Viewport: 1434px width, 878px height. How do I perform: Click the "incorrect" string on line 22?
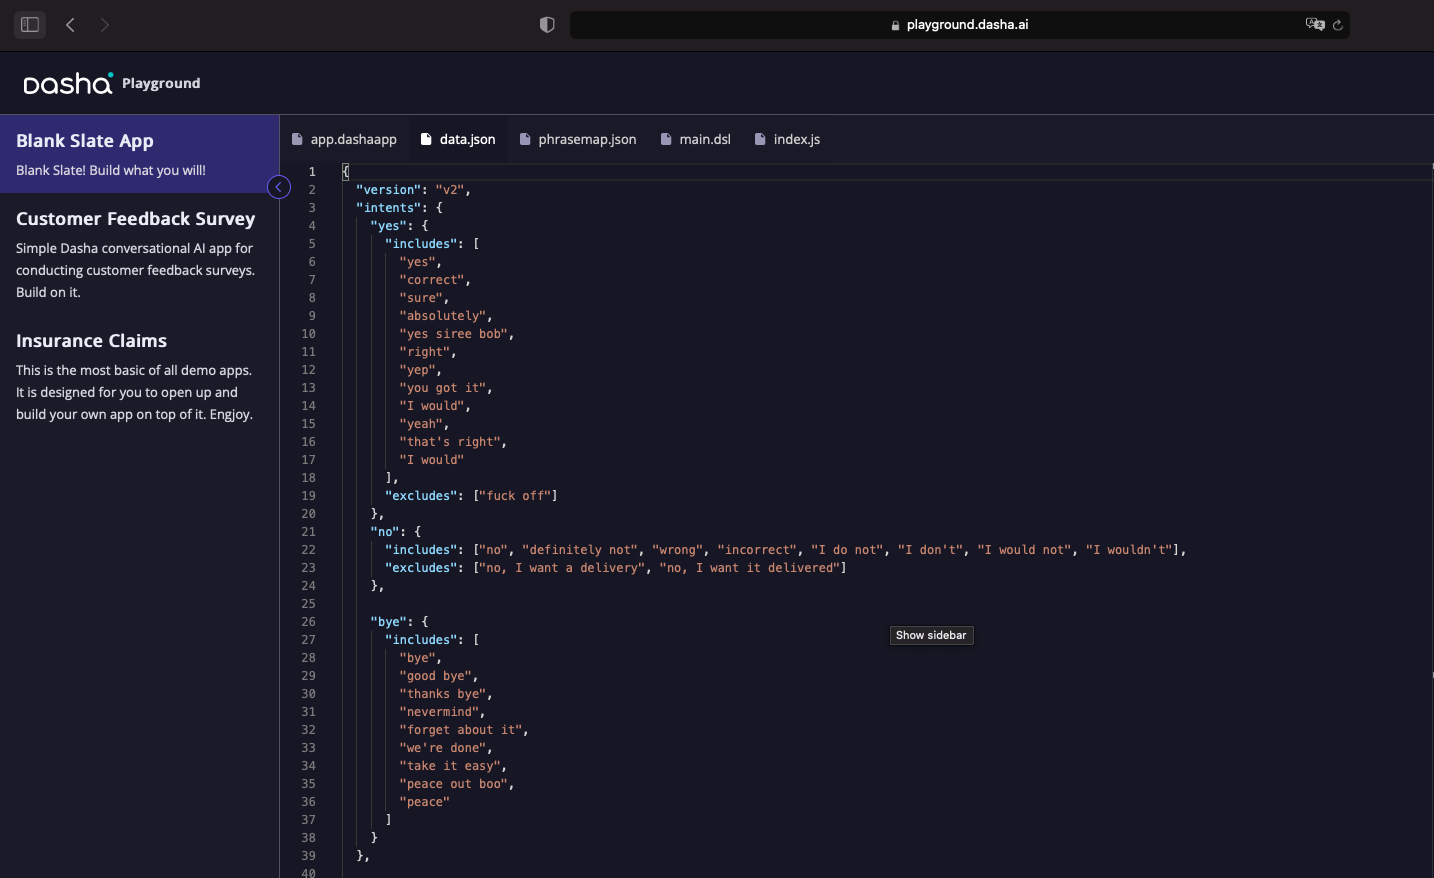pyautogui.click(x=757, y=550)
